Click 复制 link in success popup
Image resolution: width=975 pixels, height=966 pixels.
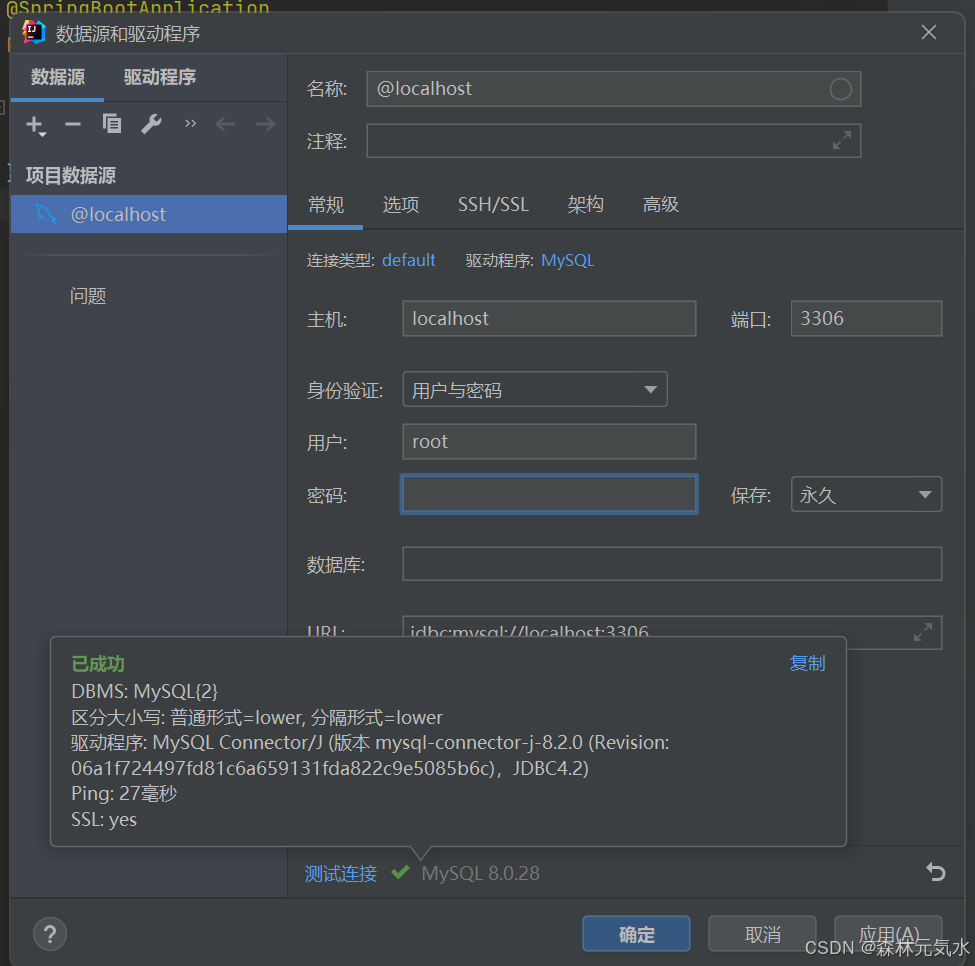807,663
